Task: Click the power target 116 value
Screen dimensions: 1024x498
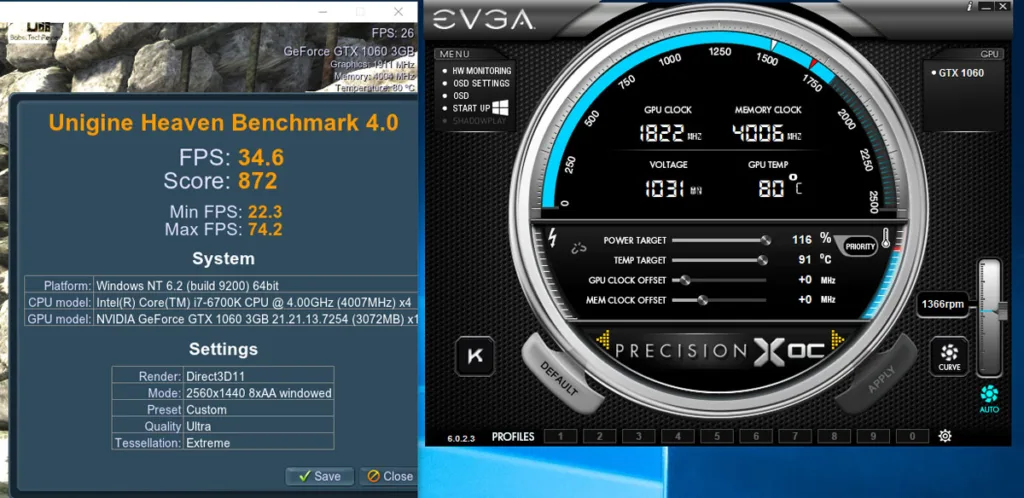Action: tap(801, 240)
